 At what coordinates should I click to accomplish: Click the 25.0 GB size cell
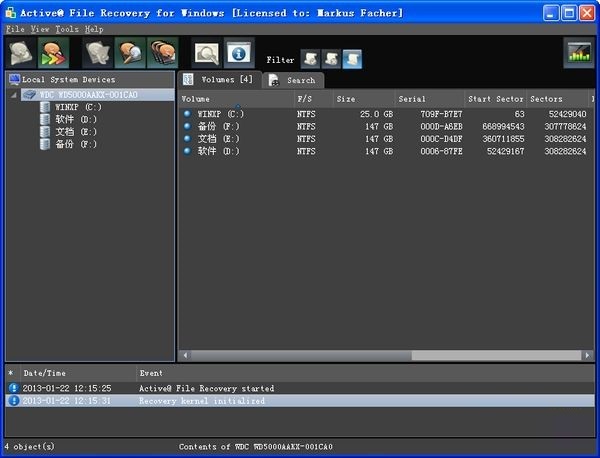point(376,114)
